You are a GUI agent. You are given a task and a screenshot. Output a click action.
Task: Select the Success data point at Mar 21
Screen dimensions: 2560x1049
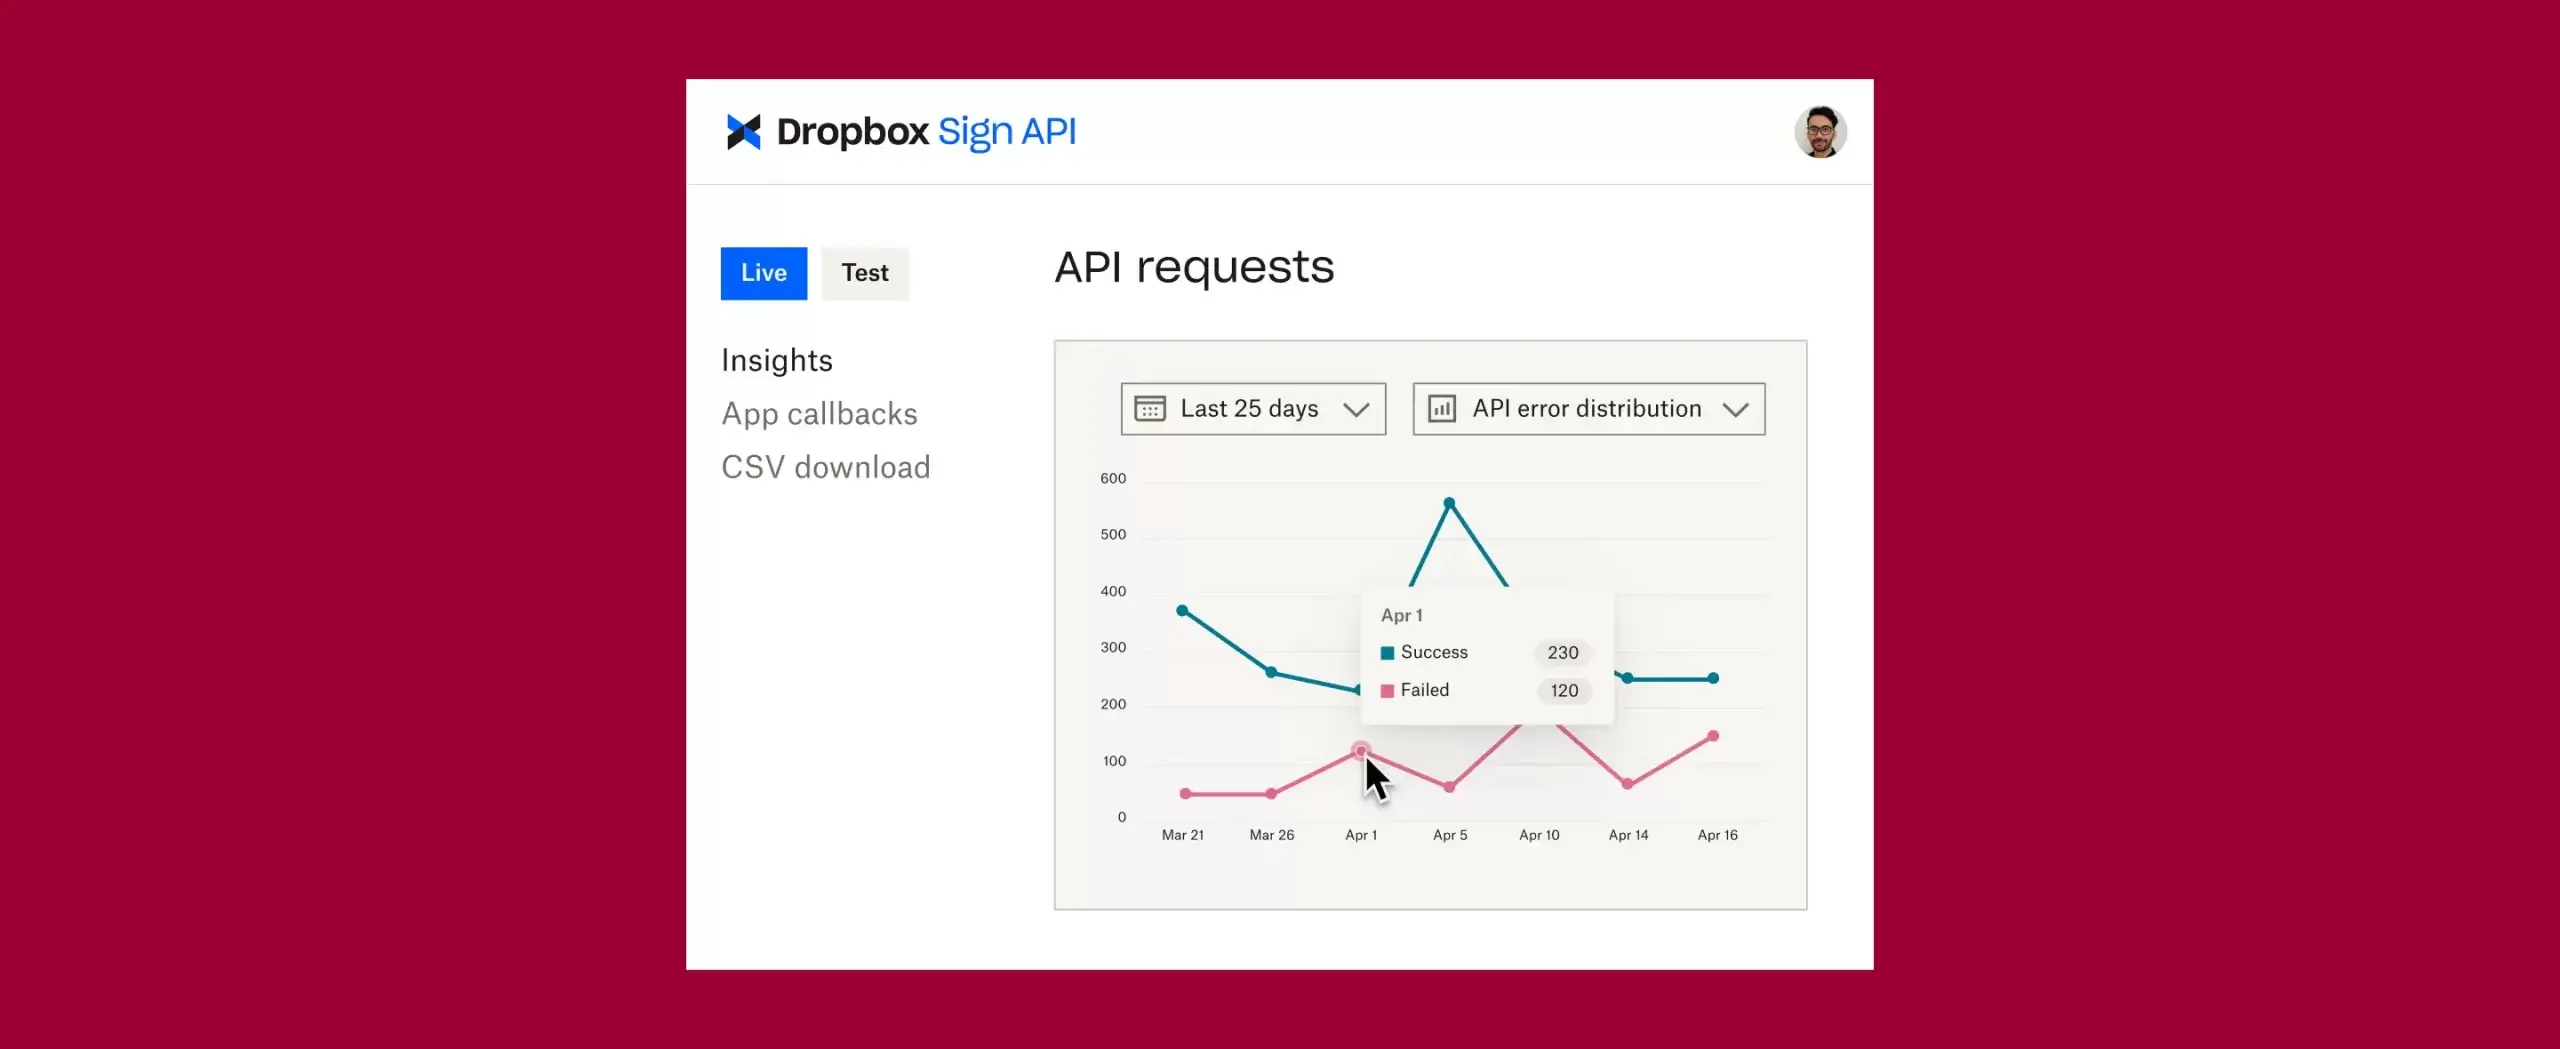[1182, 610]
